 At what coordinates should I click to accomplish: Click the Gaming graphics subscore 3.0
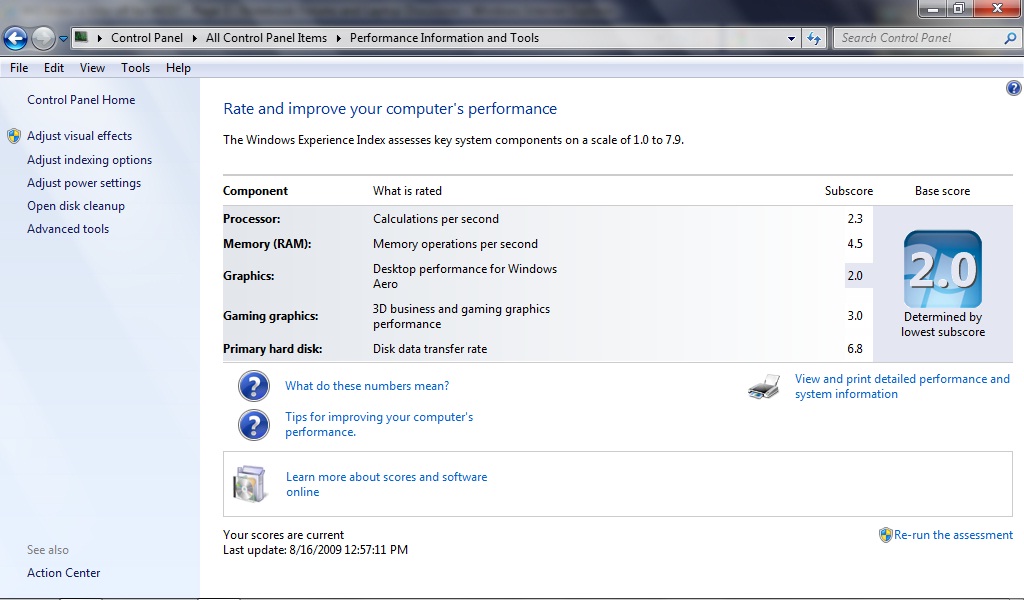[855, 316]
